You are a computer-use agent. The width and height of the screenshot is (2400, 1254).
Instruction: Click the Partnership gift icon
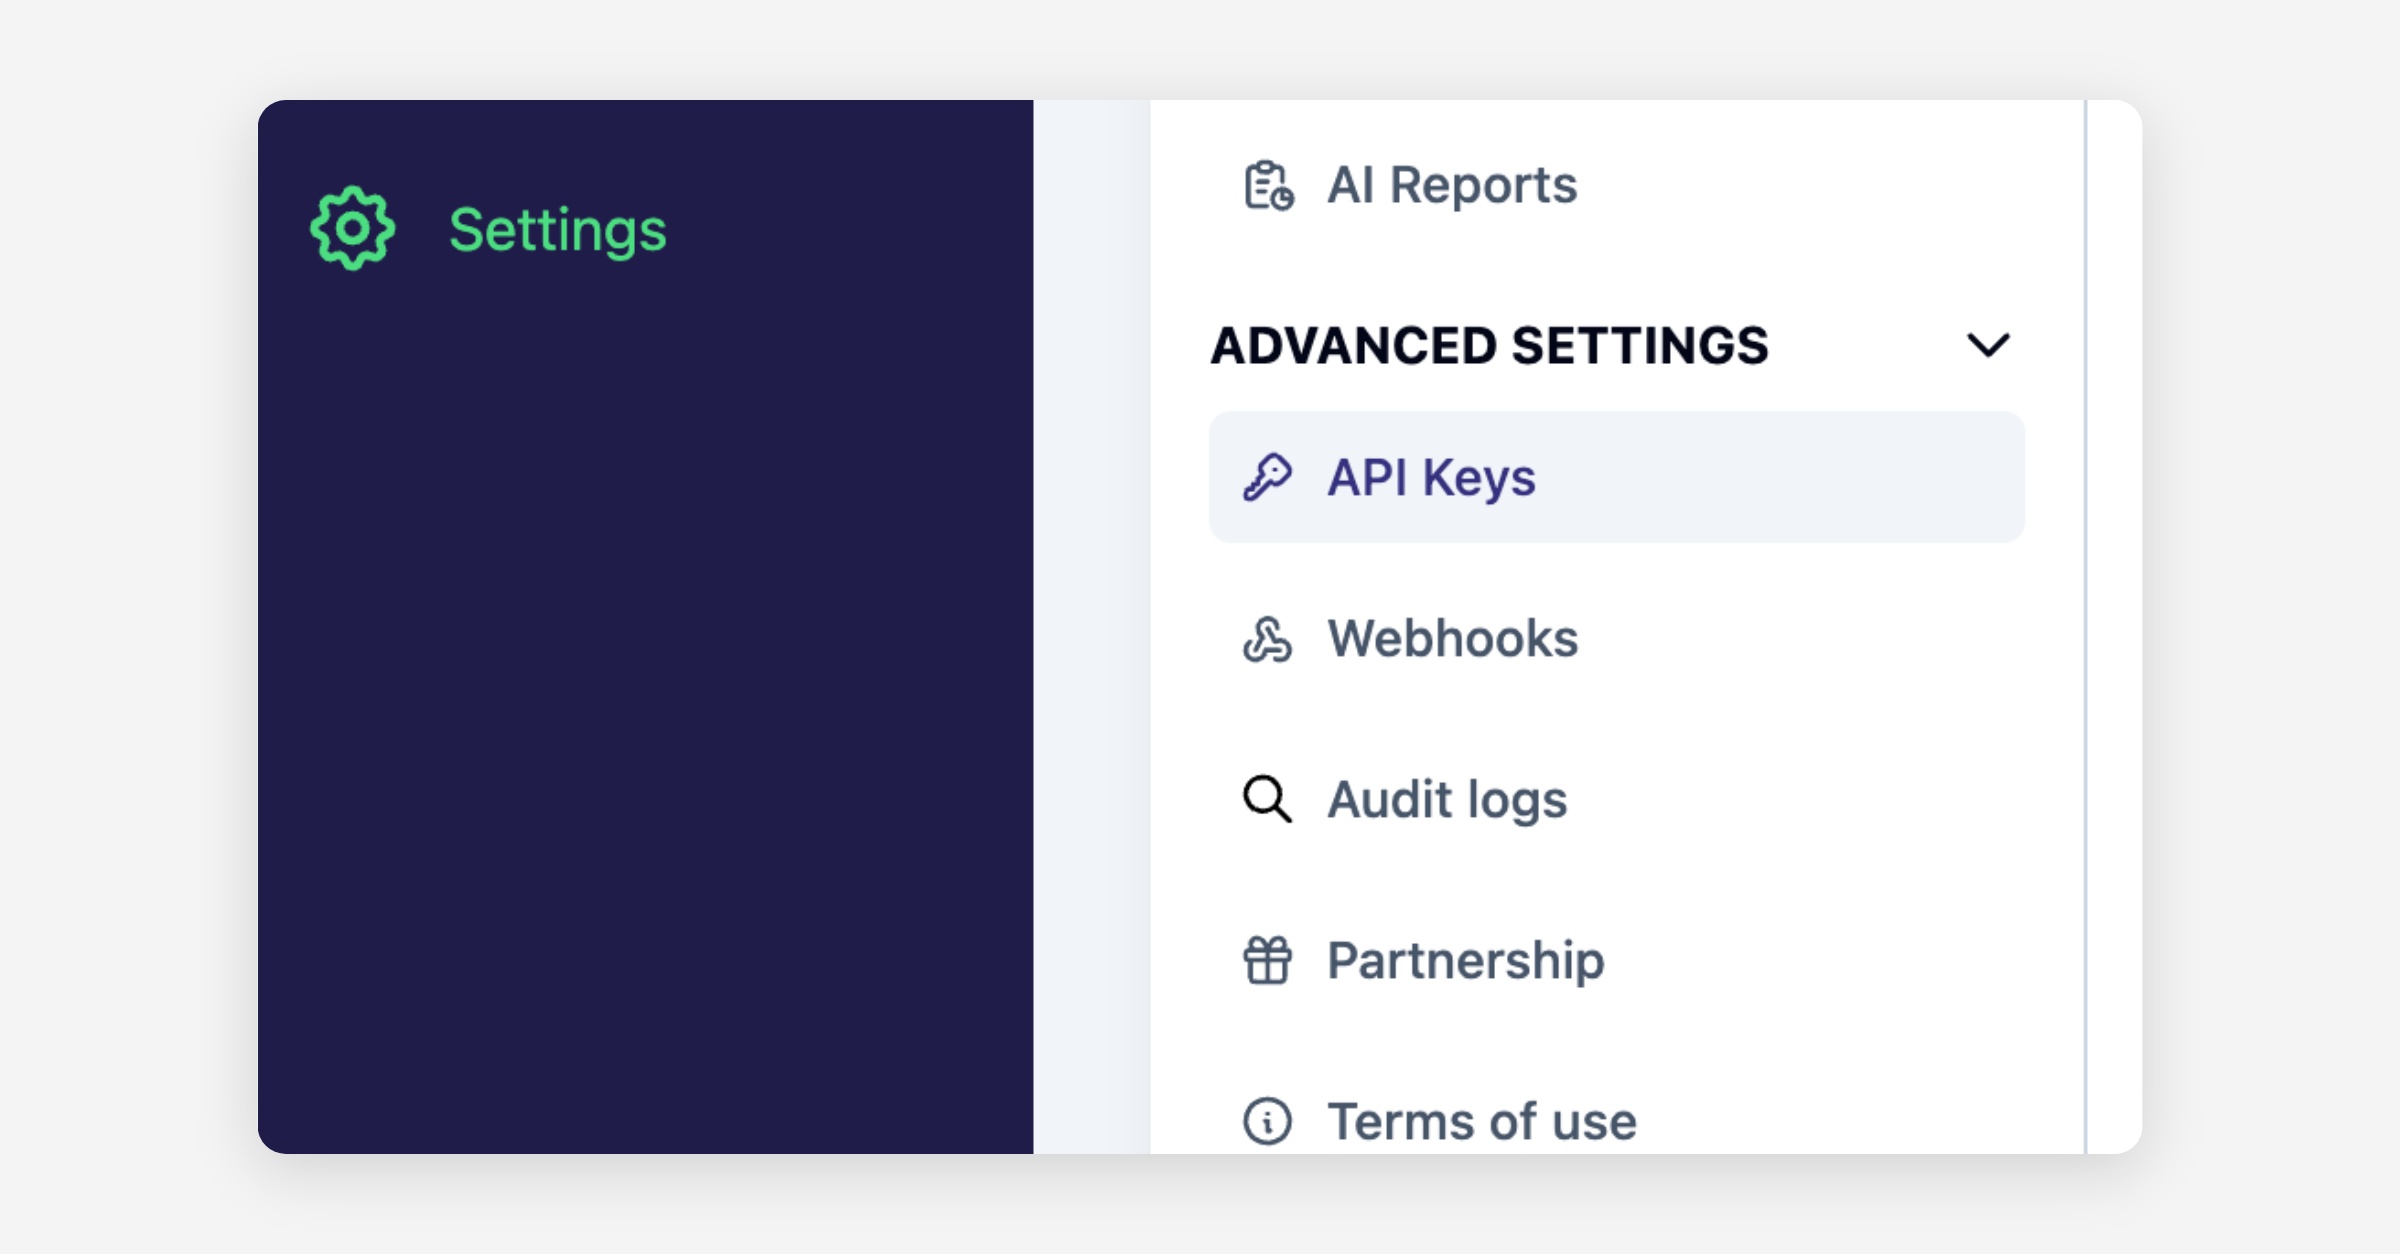[1267, 960]
